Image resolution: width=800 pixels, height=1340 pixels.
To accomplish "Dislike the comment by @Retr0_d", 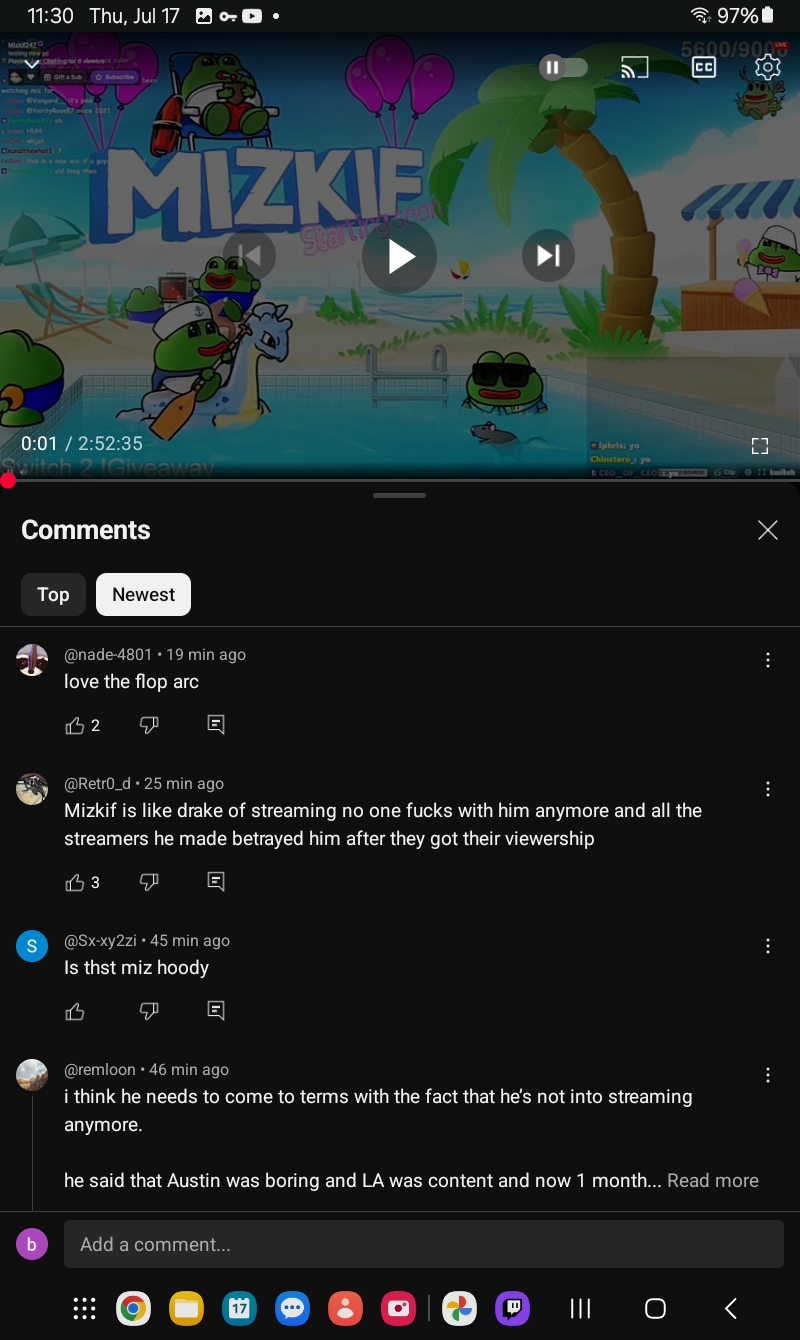I will click(x=149, y=882).
